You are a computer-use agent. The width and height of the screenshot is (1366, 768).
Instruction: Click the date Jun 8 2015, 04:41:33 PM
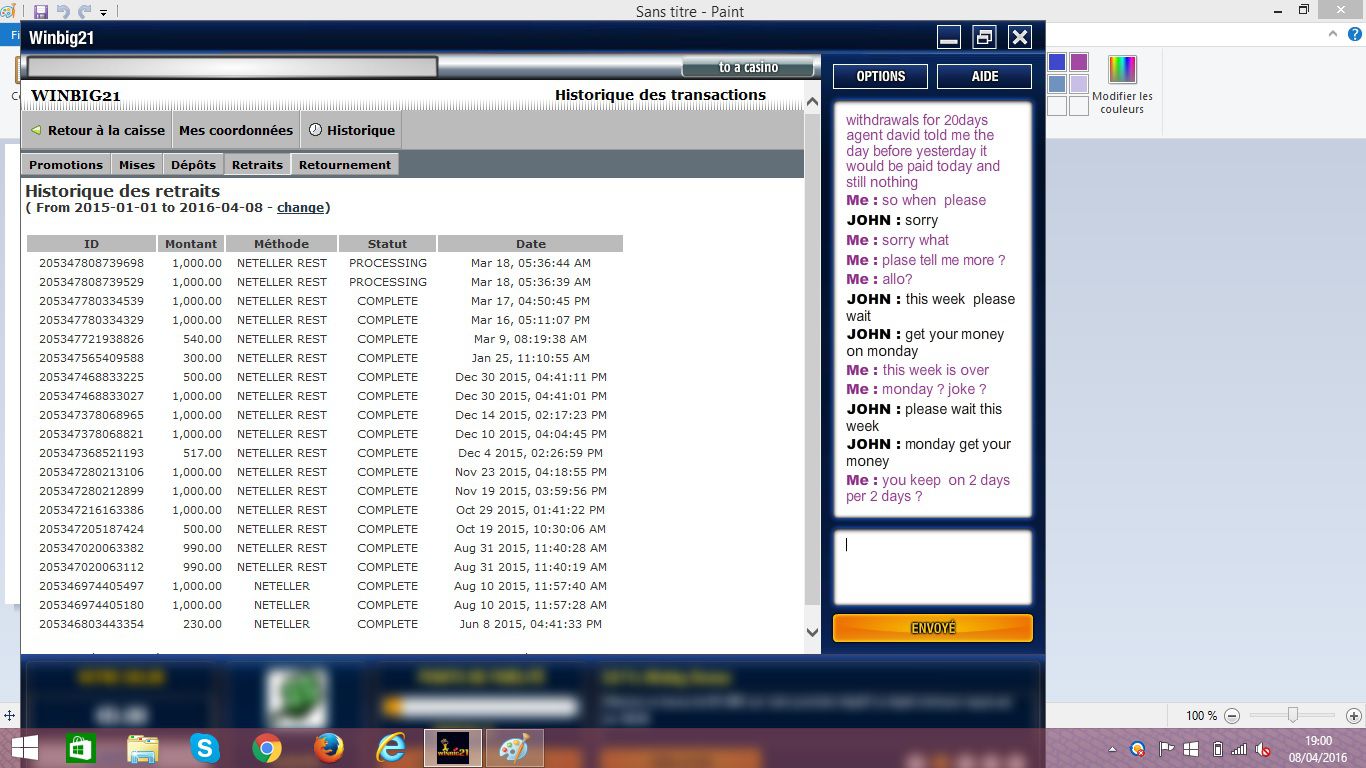[x=531, y=624]
